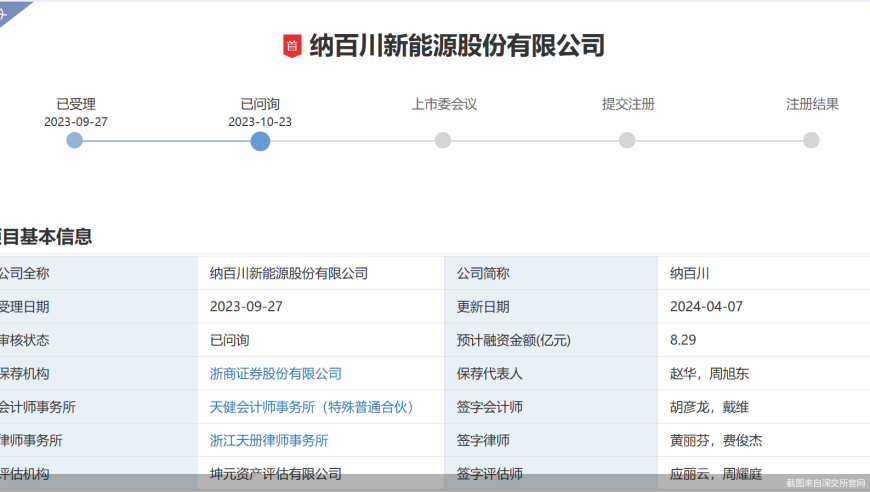This screenshot has height=492, width=870.
Task: Click the 提交注册 timeline node
Action: click(627, 140)
